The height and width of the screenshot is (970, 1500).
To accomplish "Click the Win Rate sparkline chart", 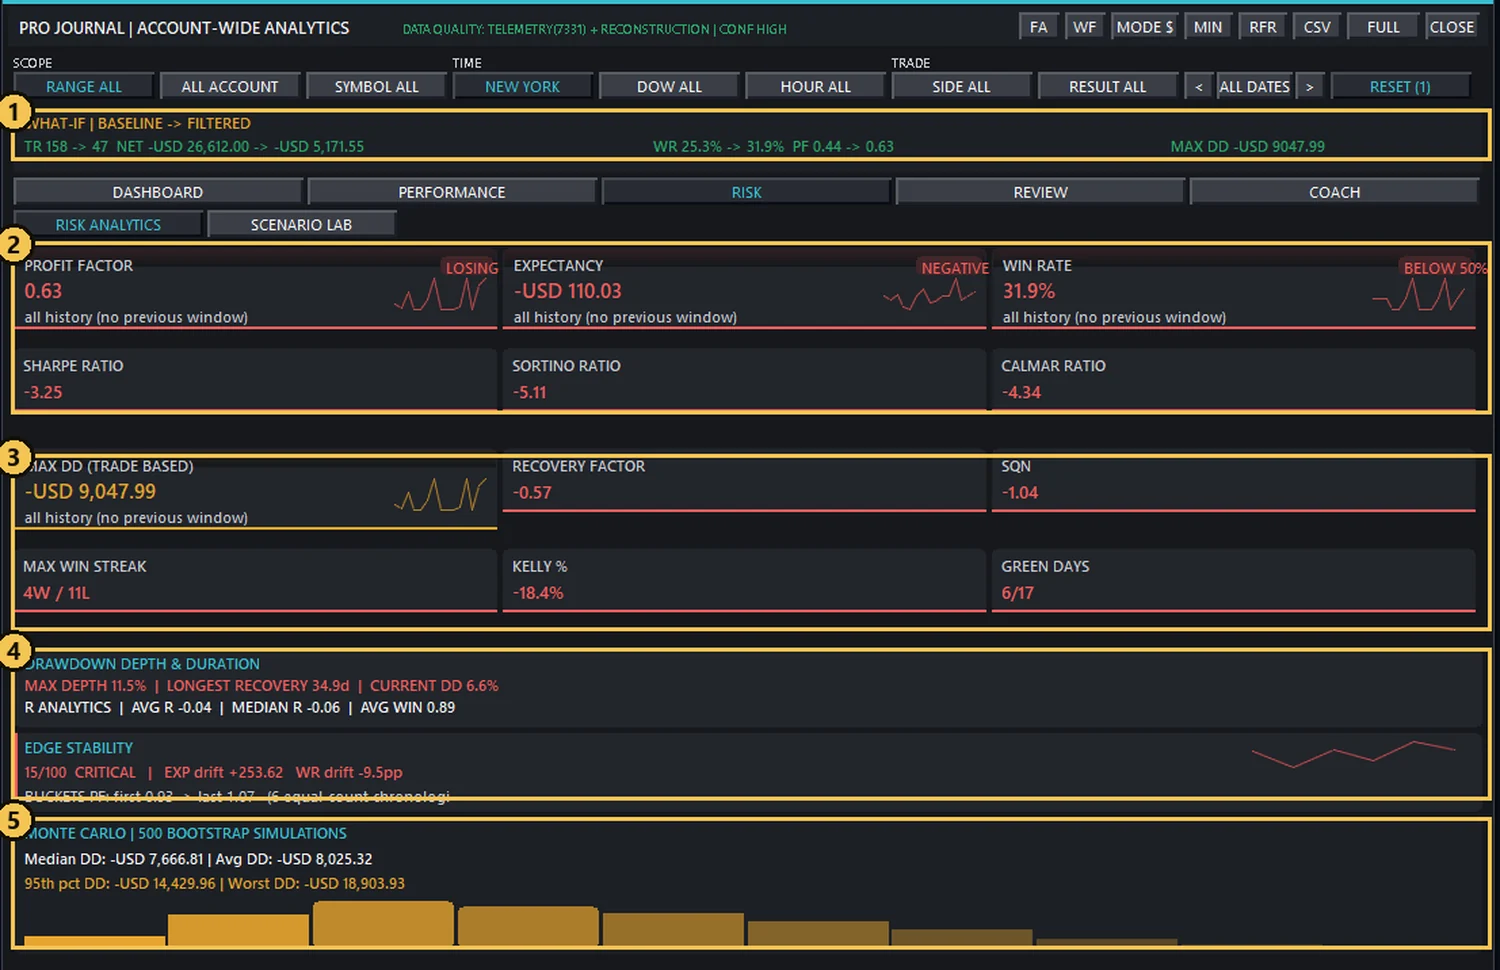I will click(1418, 294).
